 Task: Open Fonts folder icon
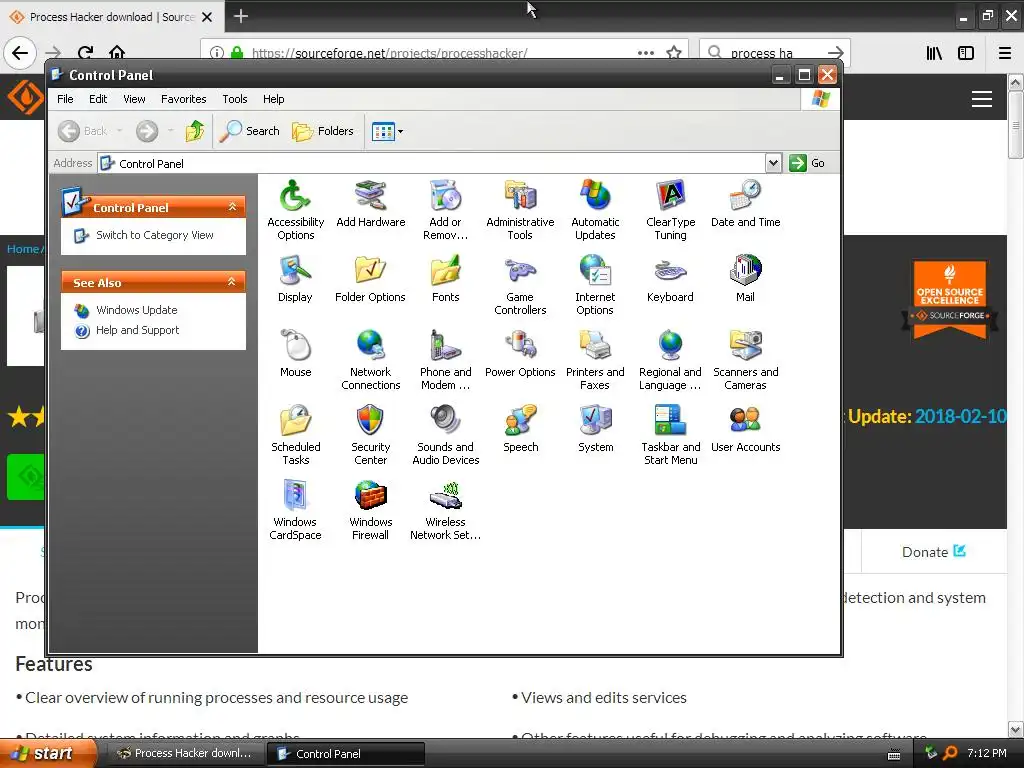point(445,279)
